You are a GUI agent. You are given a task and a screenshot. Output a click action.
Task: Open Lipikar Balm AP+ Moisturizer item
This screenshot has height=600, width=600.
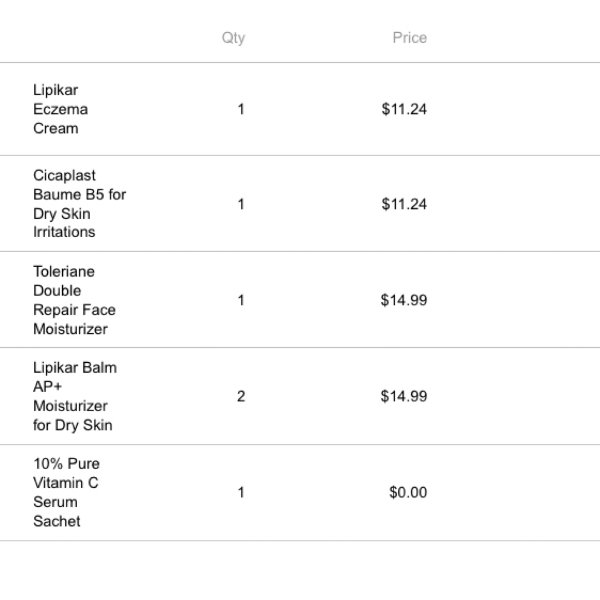tap(75, 396)
